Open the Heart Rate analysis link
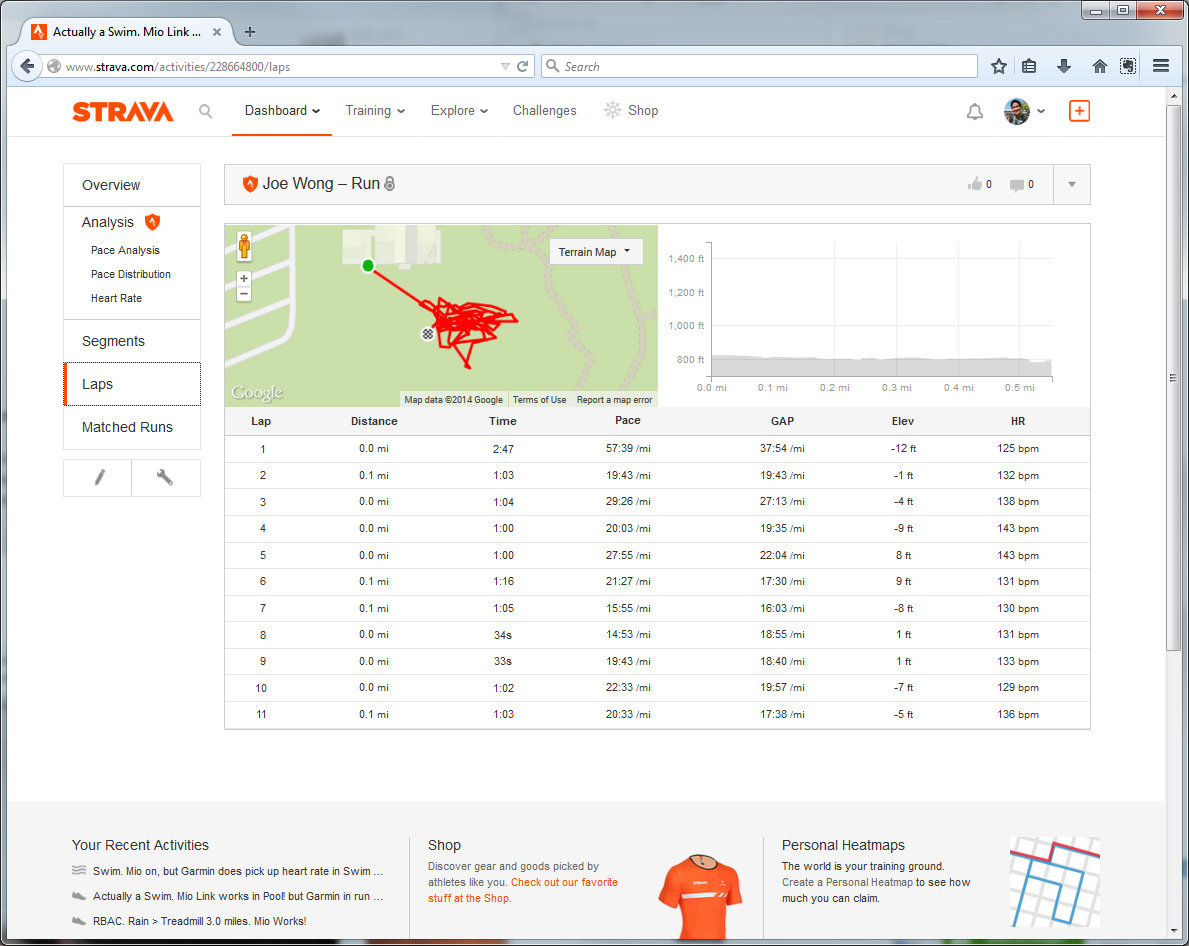Screen dimensions: 1189x946 pyautogui.click(x=116, y=298)
